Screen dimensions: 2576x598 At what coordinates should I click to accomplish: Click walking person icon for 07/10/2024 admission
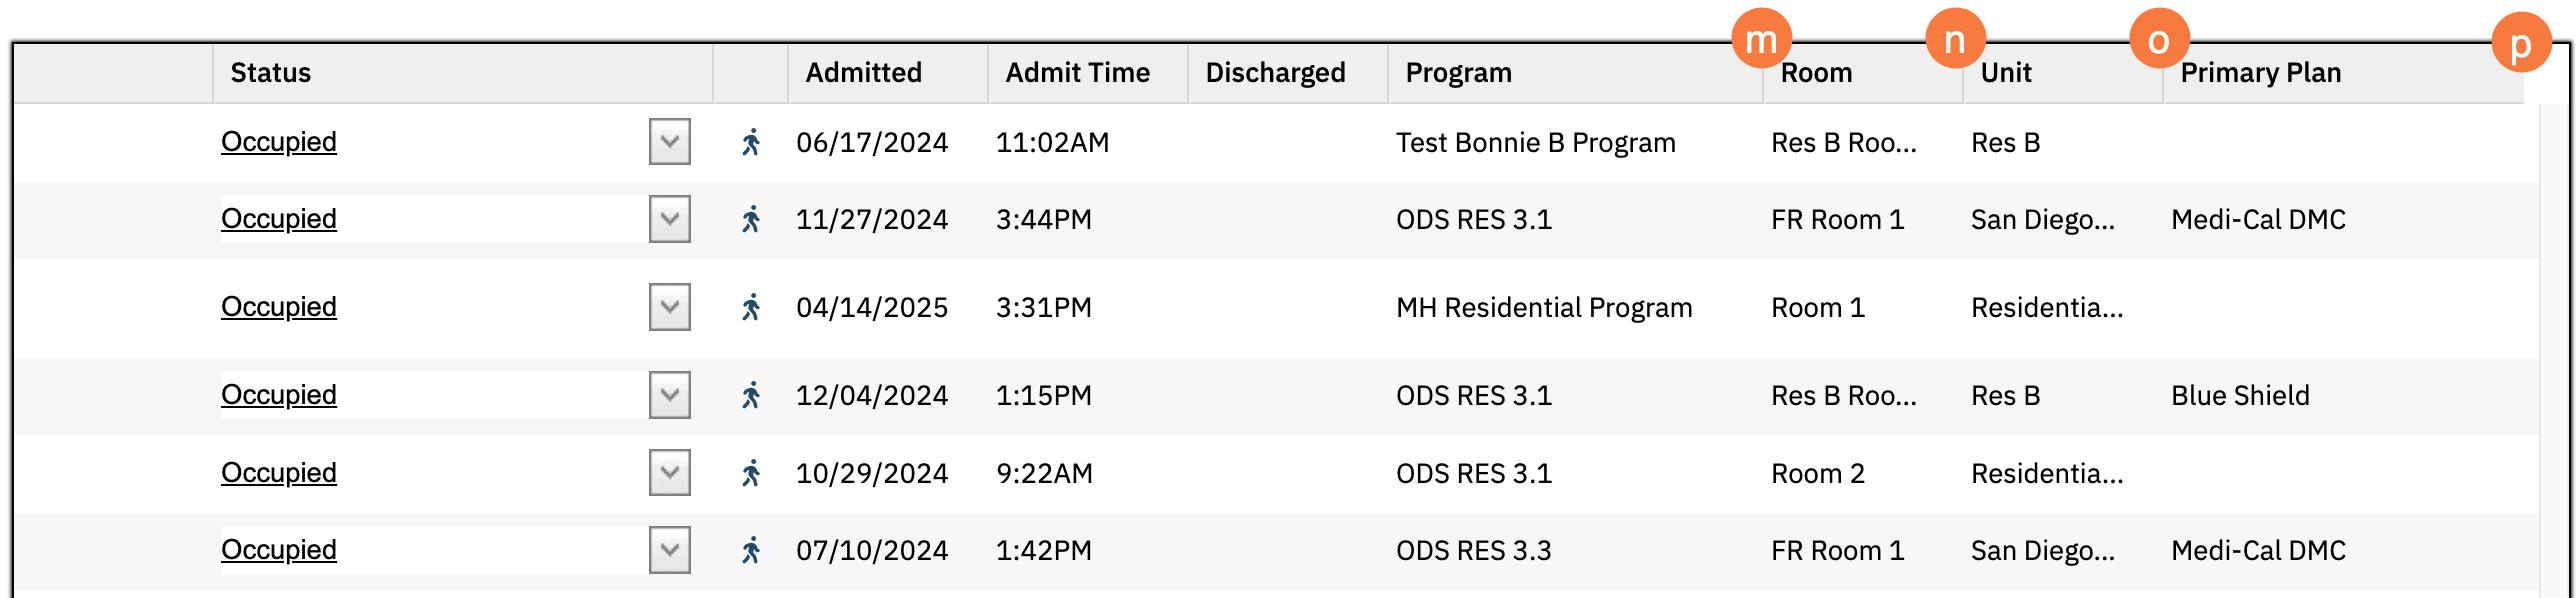[751, 550]
